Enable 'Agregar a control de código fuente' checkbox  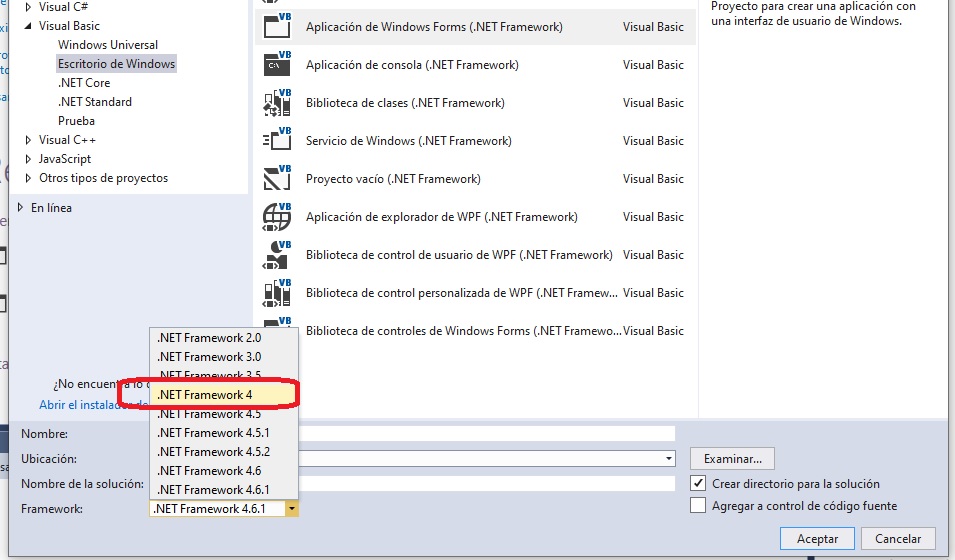[x=698, y=506]
